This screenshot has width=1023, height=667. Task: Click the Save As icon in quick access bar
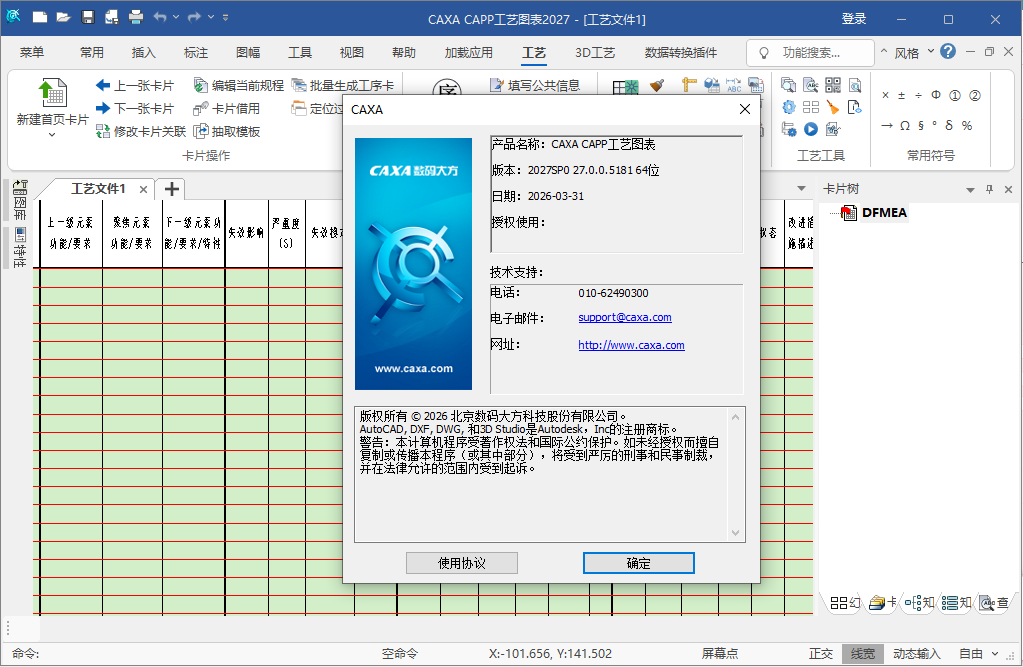click(112, 17)
